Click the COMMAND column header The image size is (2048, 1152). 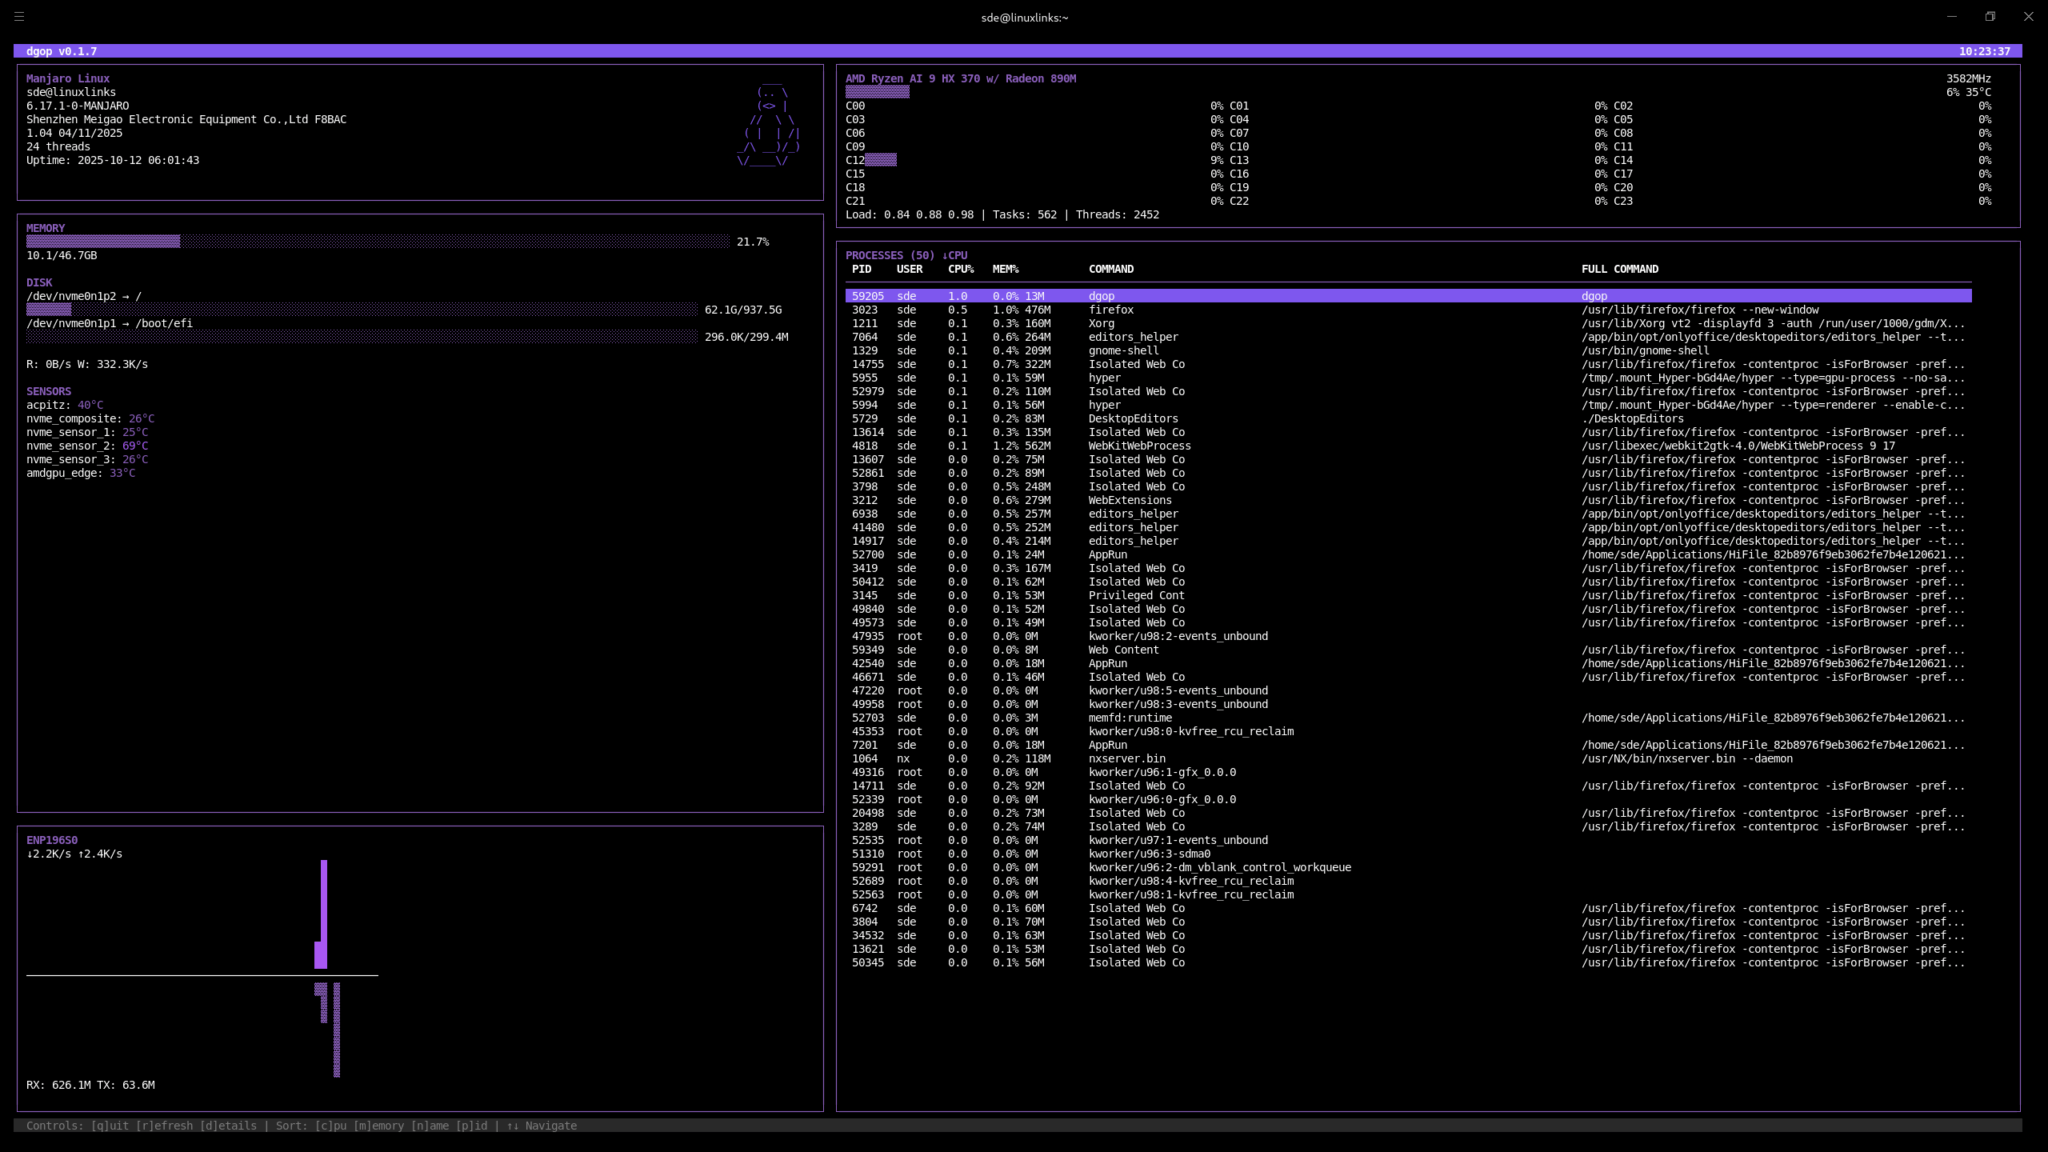click(1110, 269)
